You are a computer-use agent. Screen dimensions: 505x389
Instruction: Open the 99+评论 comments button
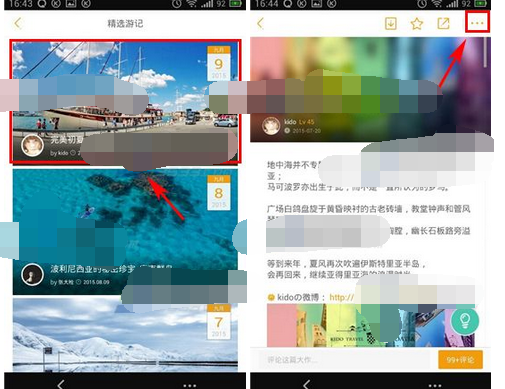pos(460,360)
